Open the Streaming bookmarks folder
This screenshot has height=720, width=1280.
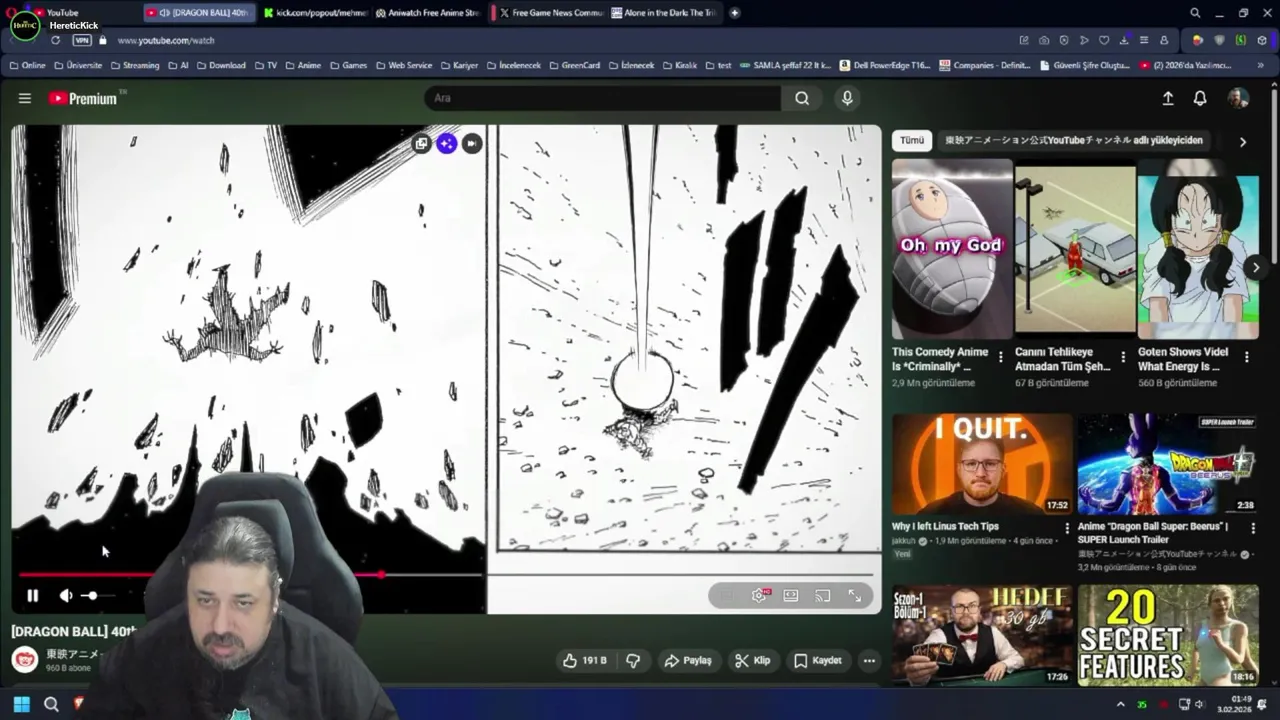tap(134, 65)
